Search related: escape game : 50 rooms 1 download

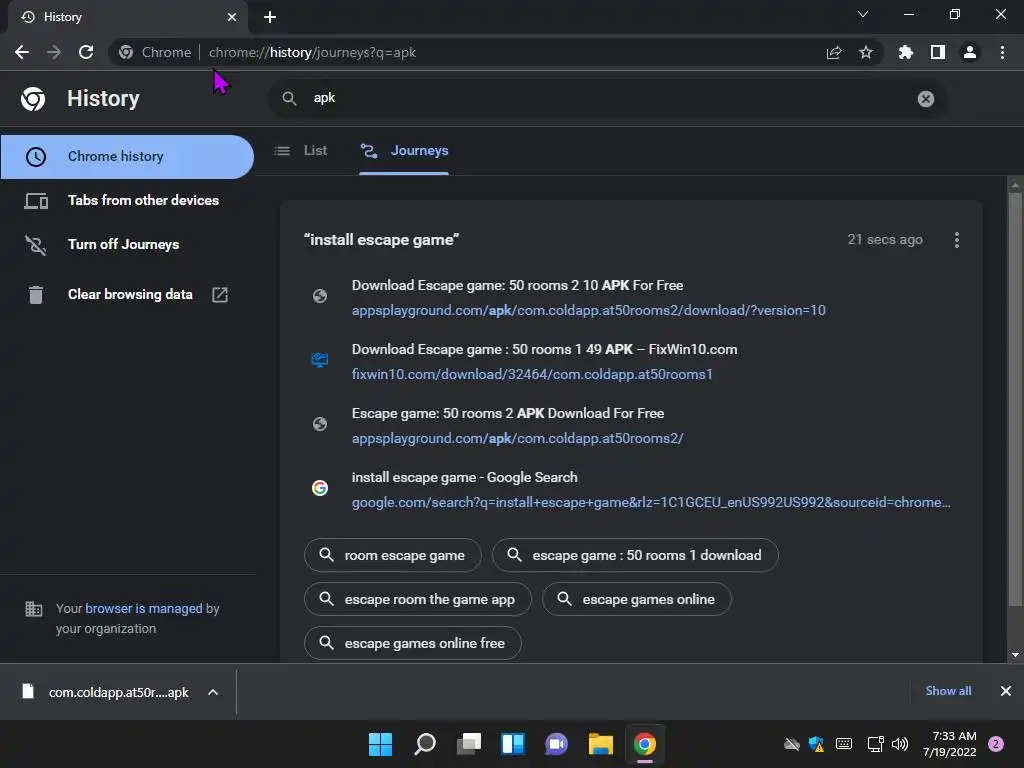pyautogui.click(x=635, y=555)
